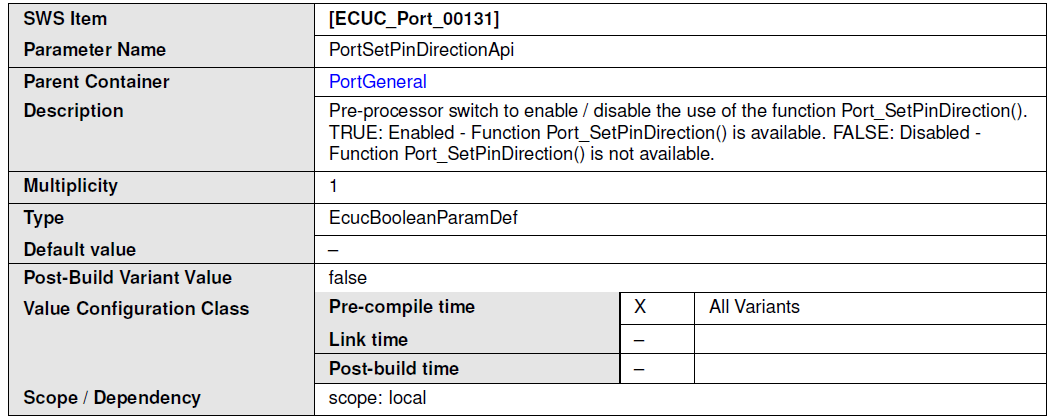Click the Parent Container label
The height and width of the screenshot is (417, 1054).
pos(96,82)
